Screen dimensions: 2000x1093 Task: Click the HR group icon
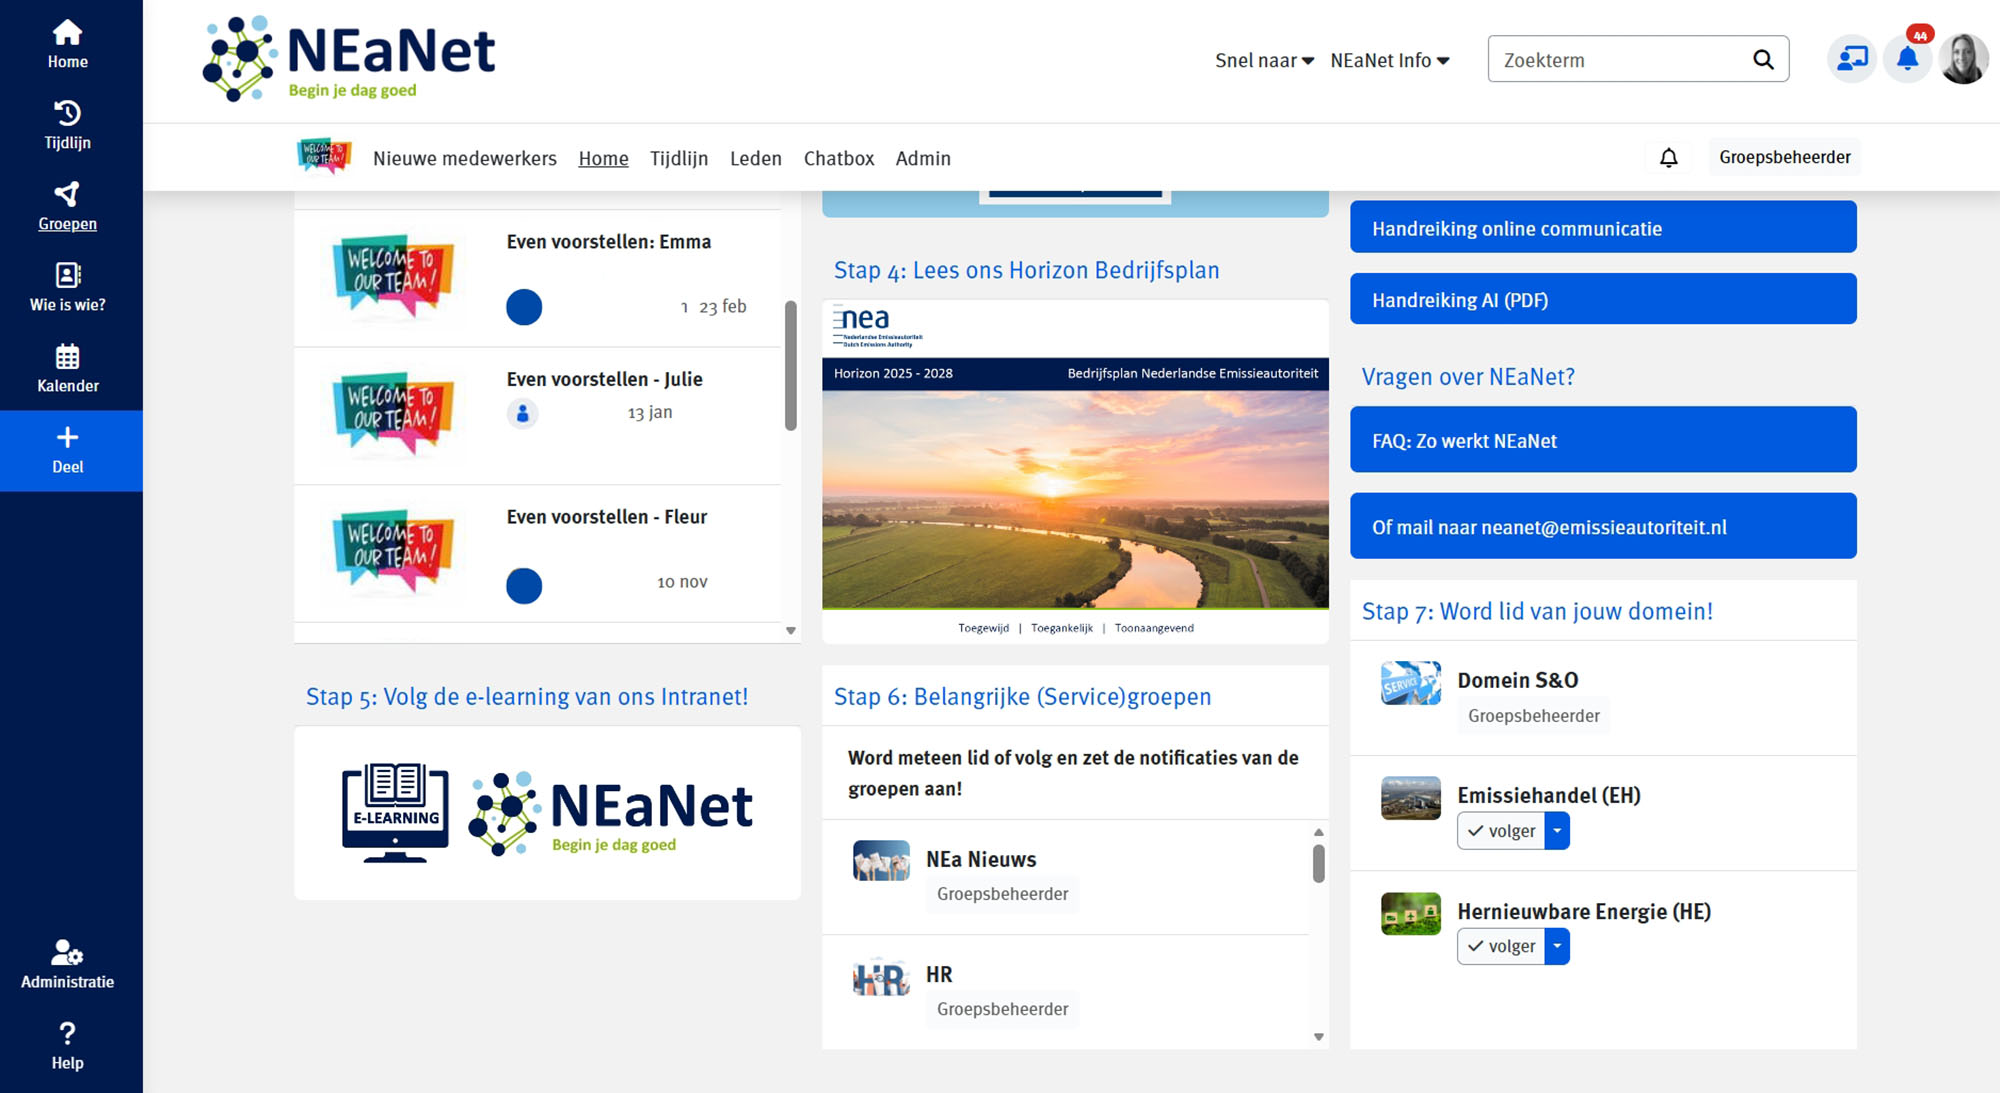click(881, 977)
